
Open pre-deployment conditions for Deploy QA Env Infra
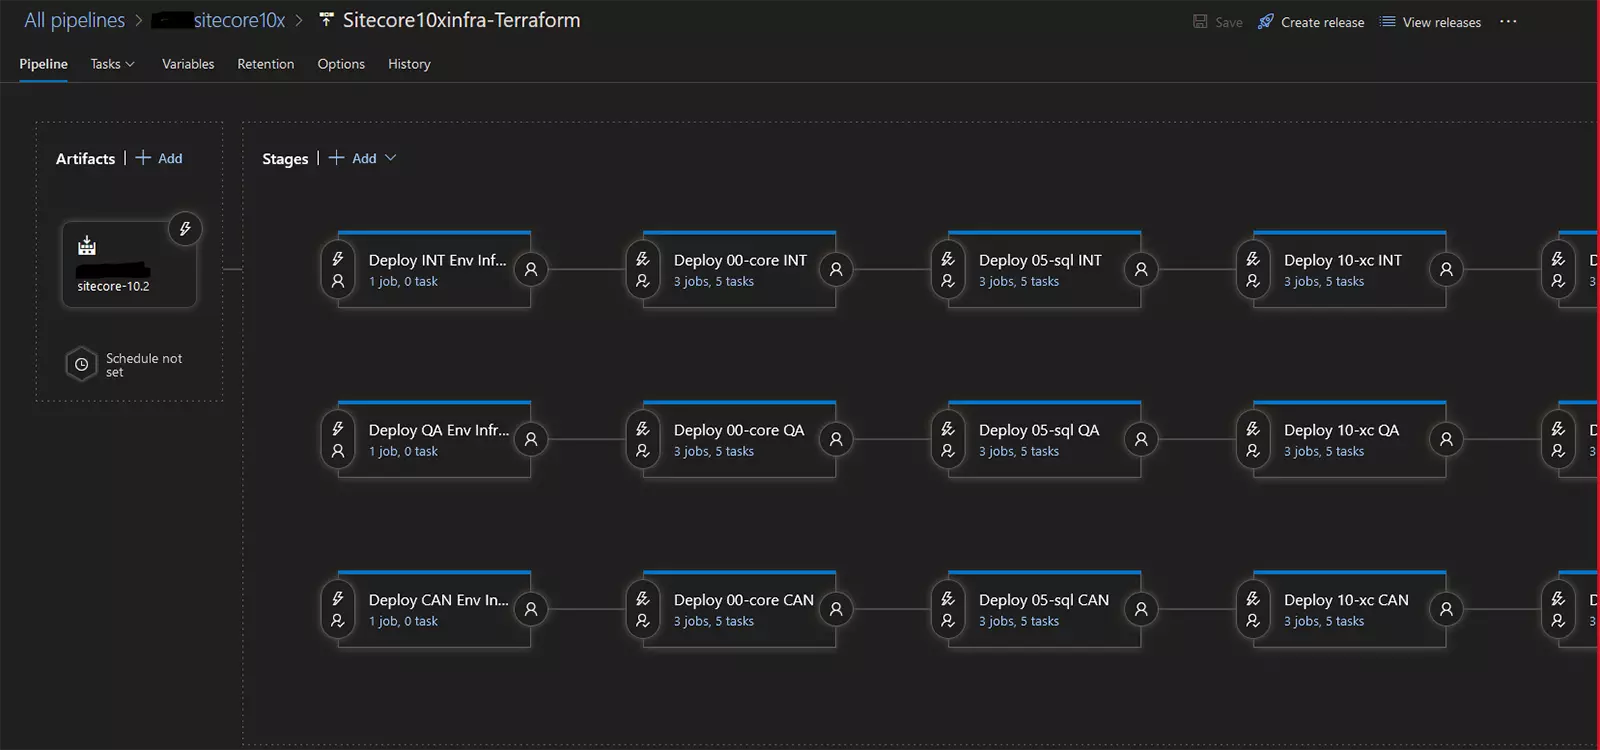click(x=338, y=440)
